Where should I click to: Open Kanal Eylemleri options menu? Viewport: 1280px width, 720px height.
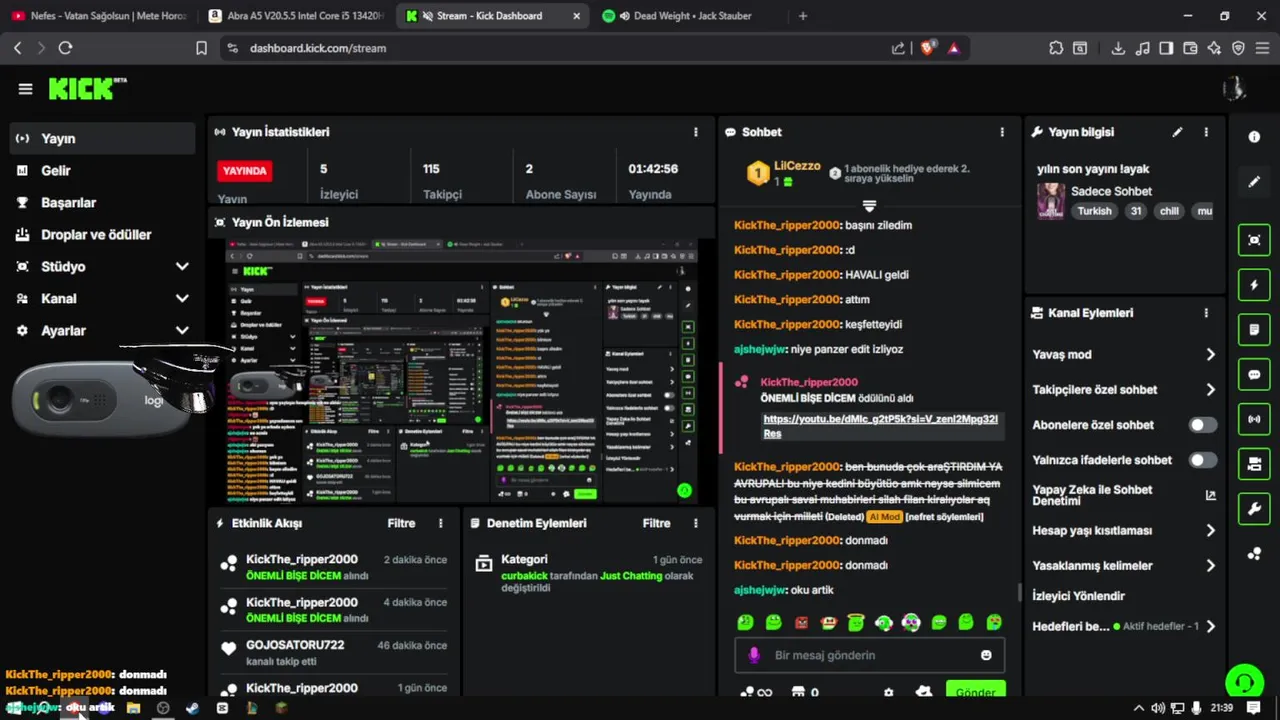click(x=1206, y=313)
